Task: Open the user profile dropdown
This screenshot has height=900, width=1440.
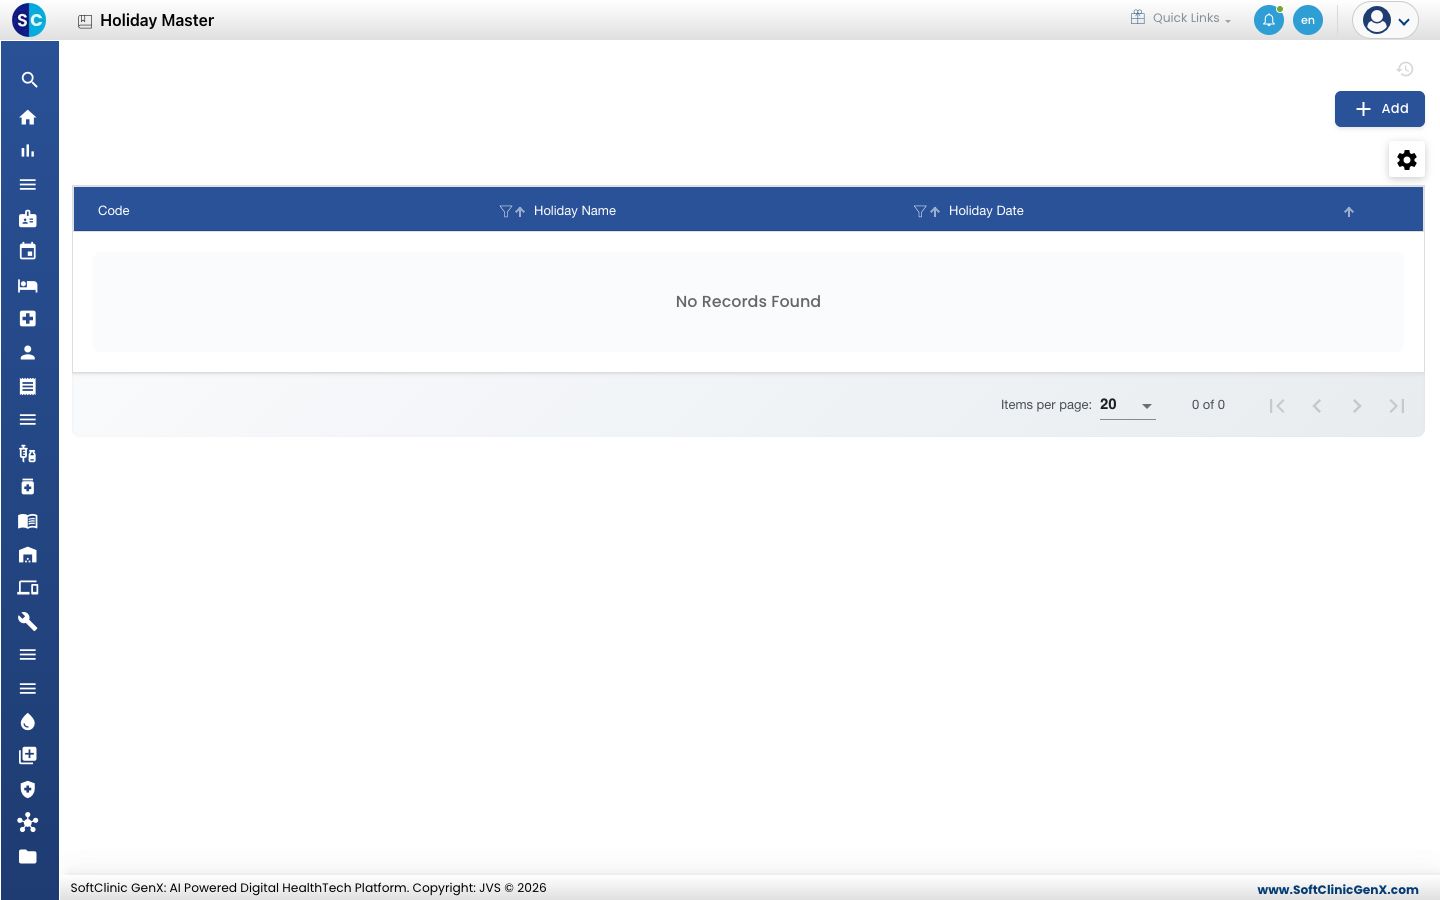Action: tap(1386, 20)
